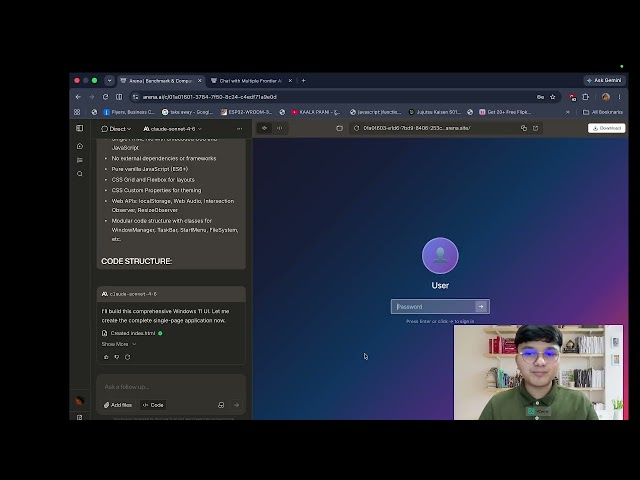Expand the bookmarks overflow chevron
This screenshot has width=640, height=480.
tap(567, 112)
